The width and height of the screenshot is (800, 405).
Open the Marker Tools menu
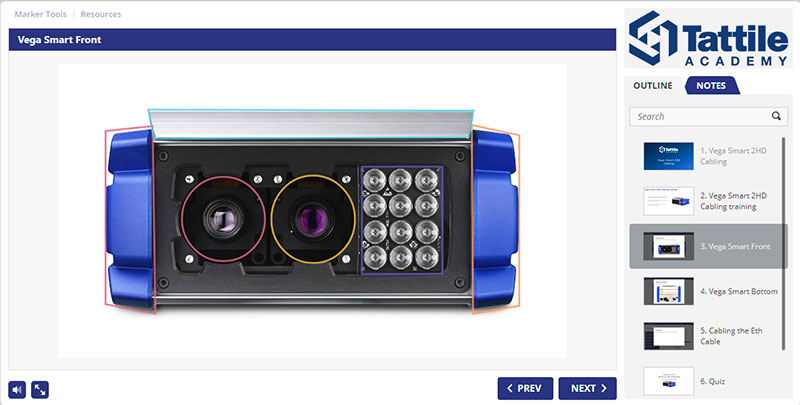[x=40, y=14]
